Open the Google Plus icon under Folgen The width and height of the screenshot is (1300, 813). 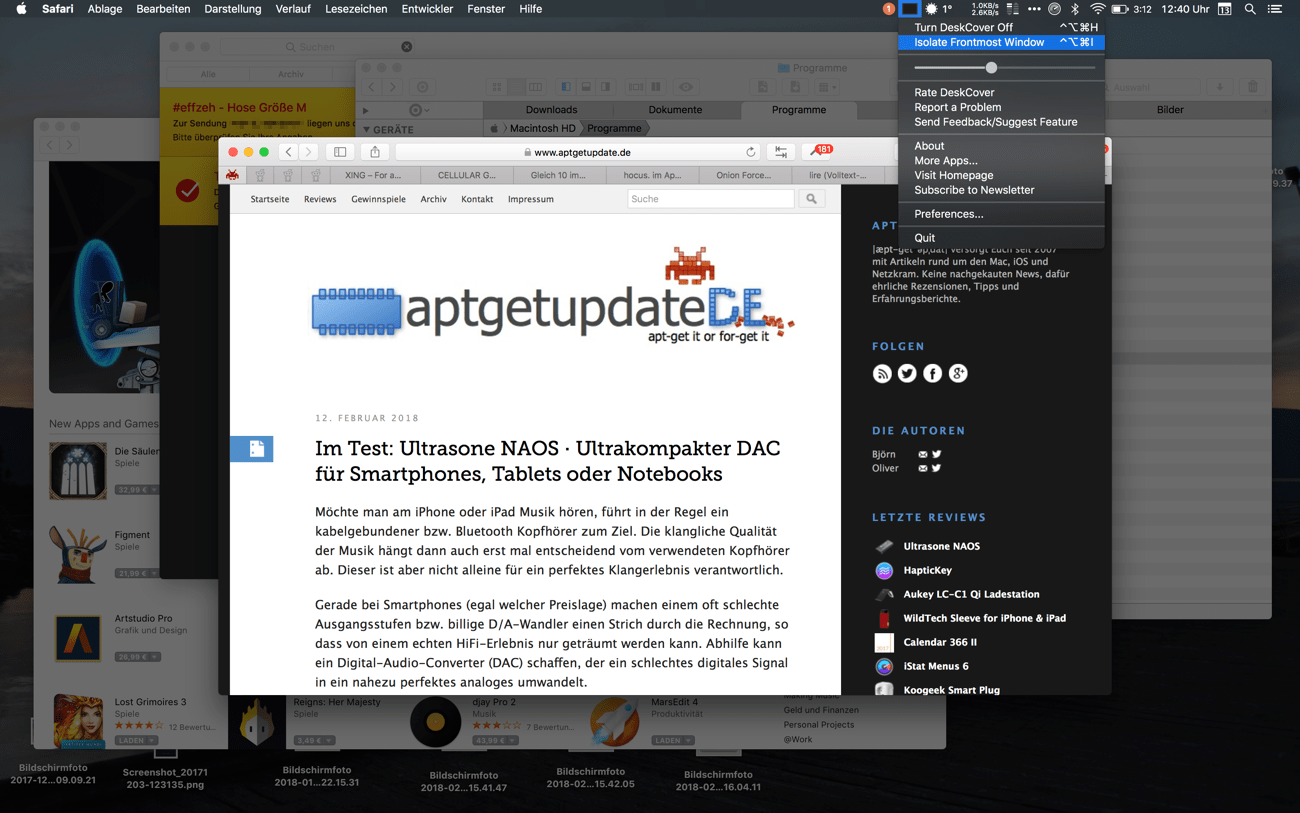(958, 373)
